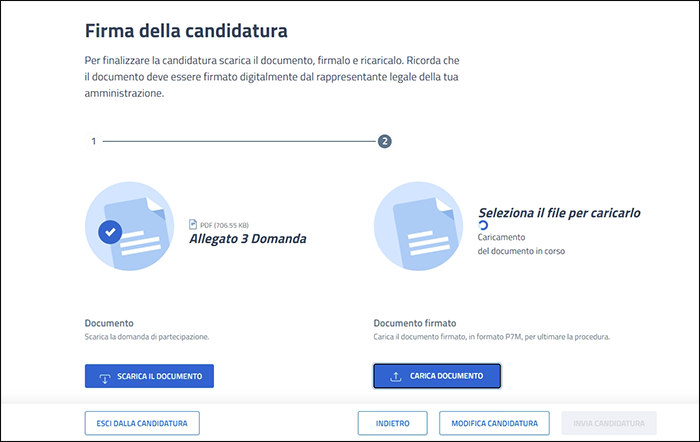Image resolution: width=700 pixels, height=442 pixels.
Task: Click Esci dalla candidatura button
Action: [142, 423]
